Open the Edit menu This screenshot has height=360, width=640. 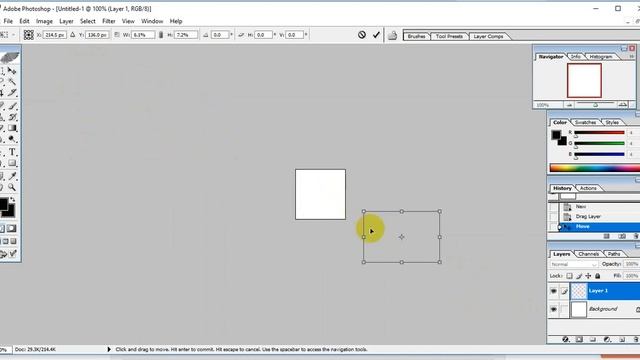(24, 21)
